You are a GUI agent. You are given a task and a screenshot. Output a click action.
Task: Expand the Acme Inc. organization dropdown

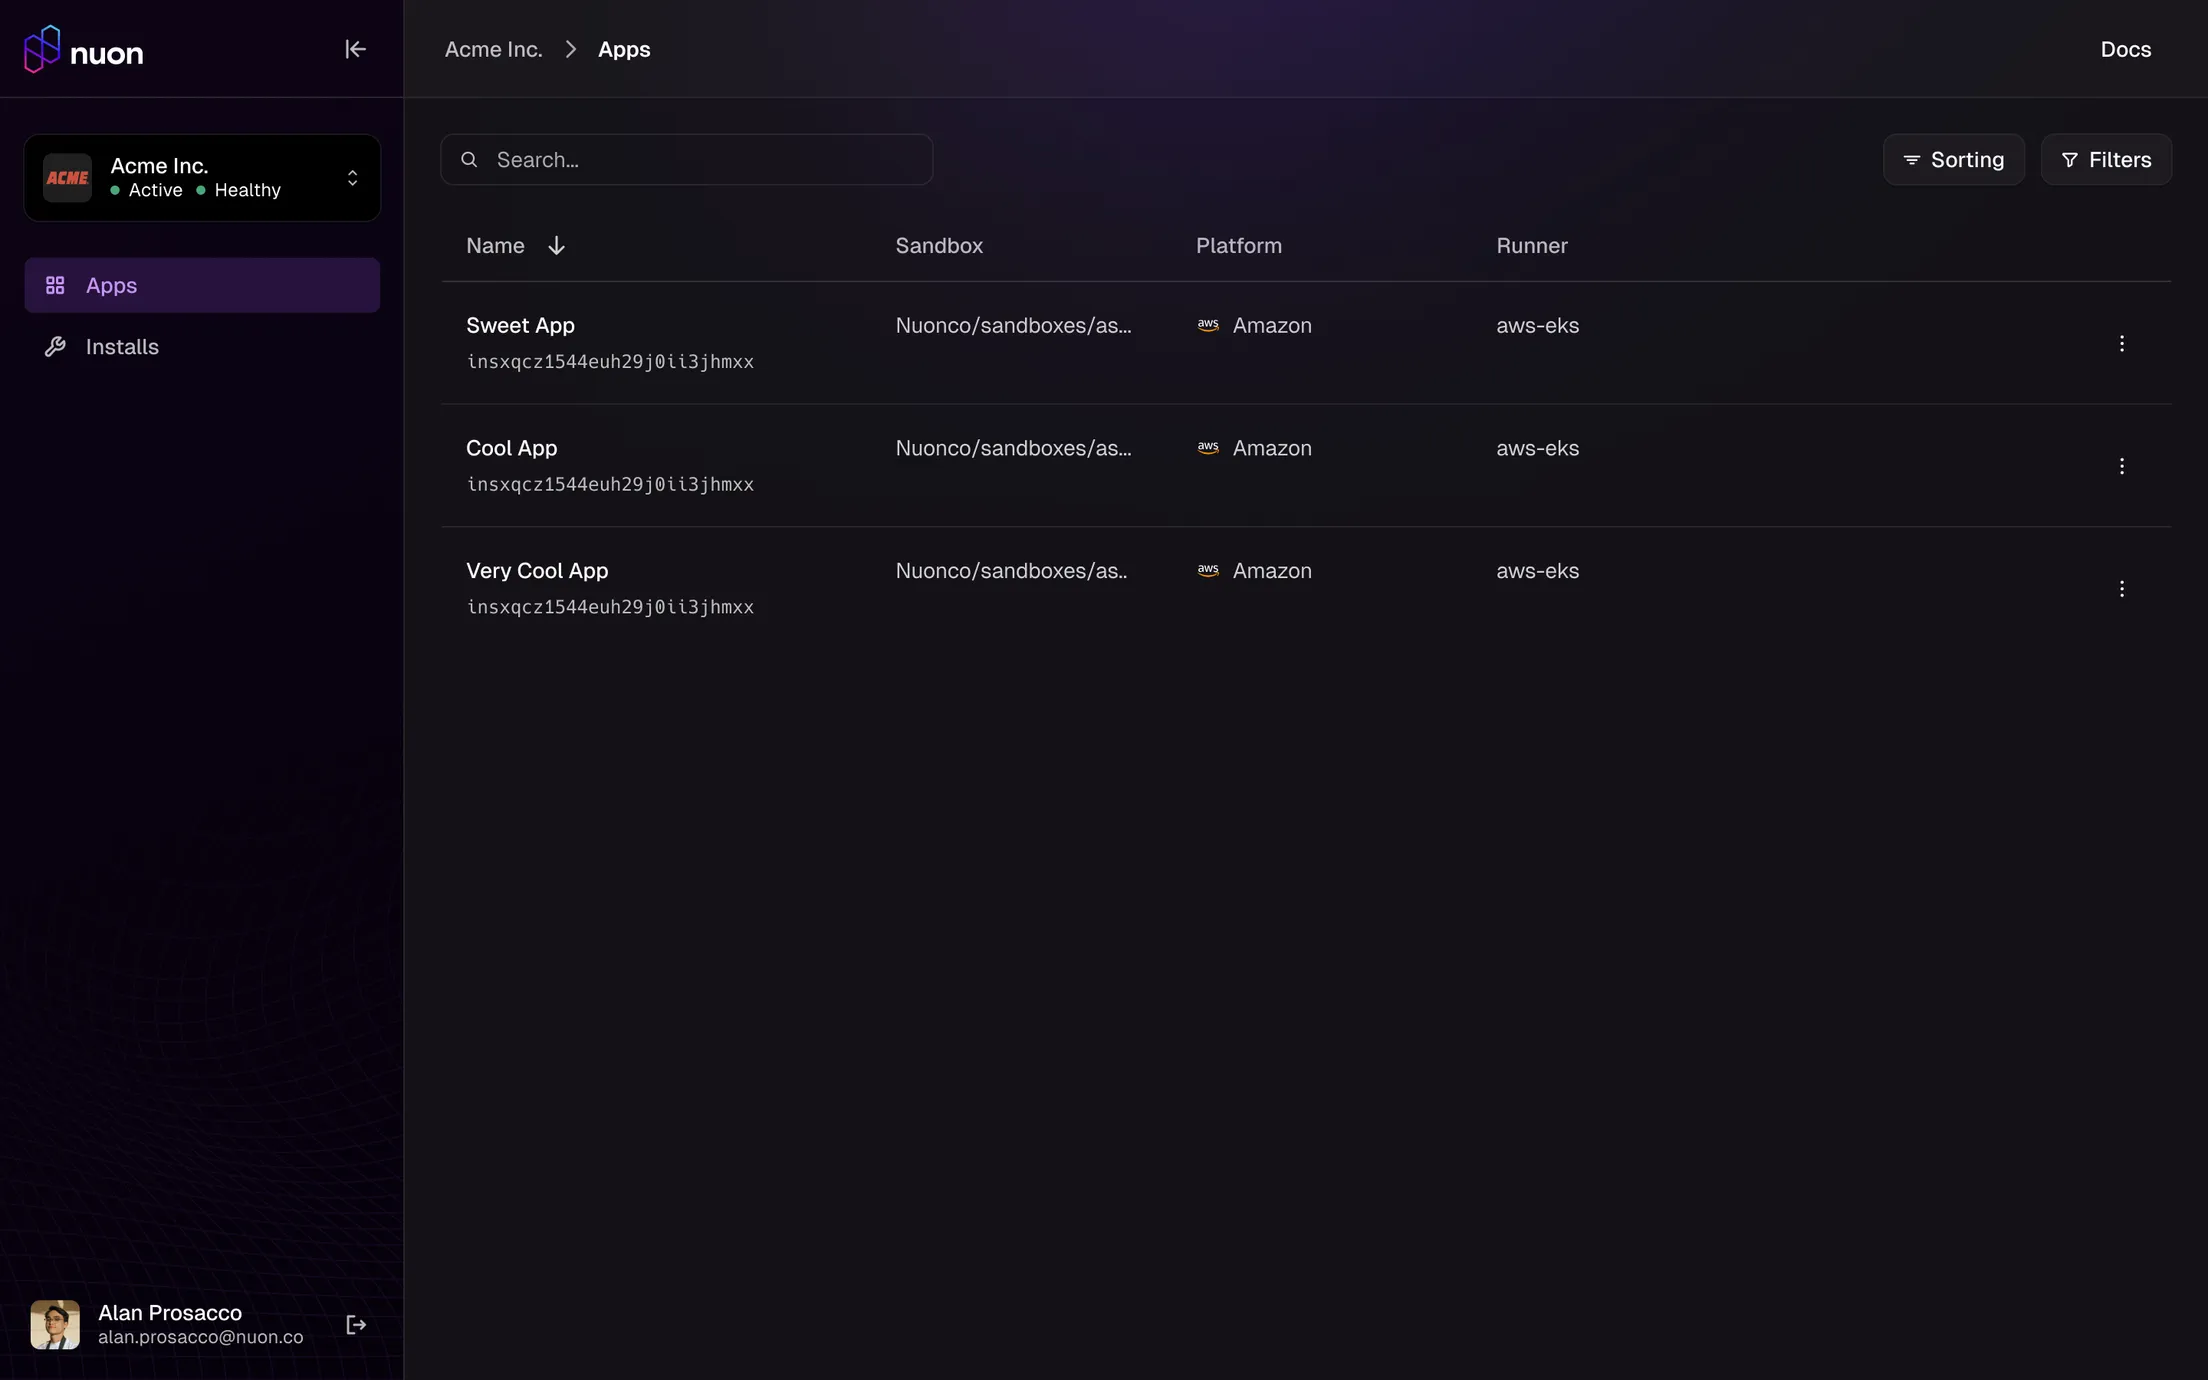(351, 176)
